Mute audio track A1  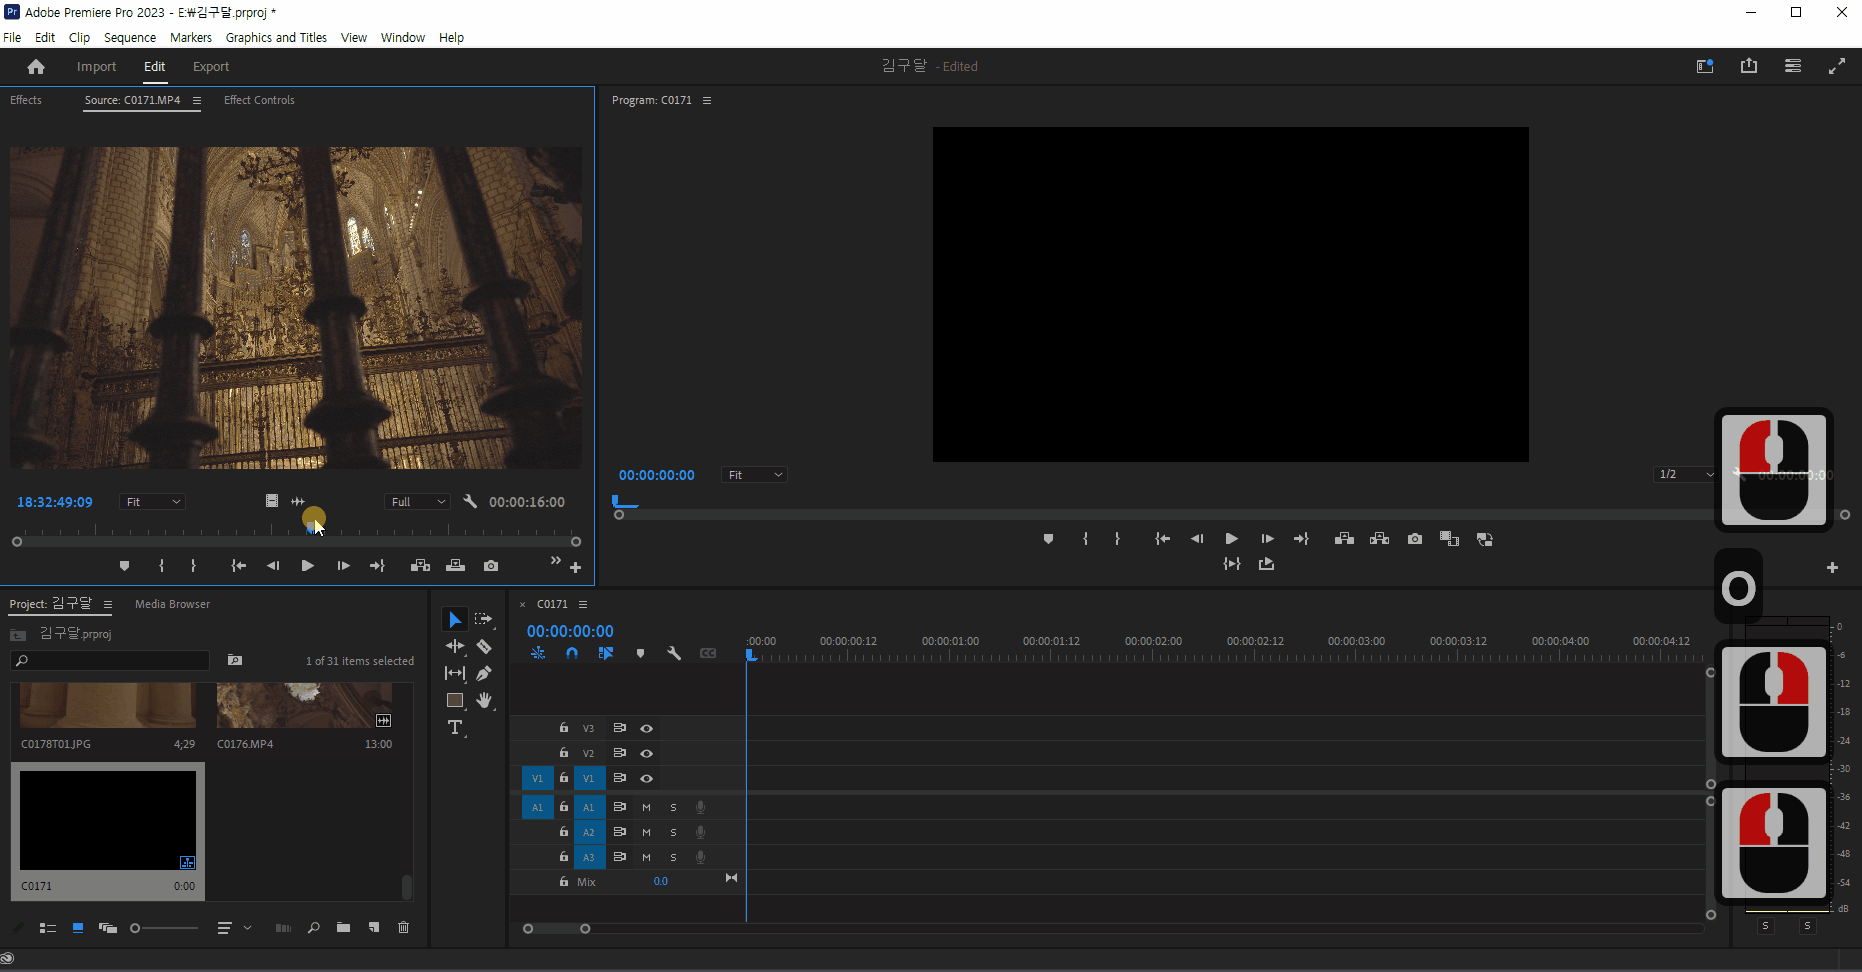(646, 807)
